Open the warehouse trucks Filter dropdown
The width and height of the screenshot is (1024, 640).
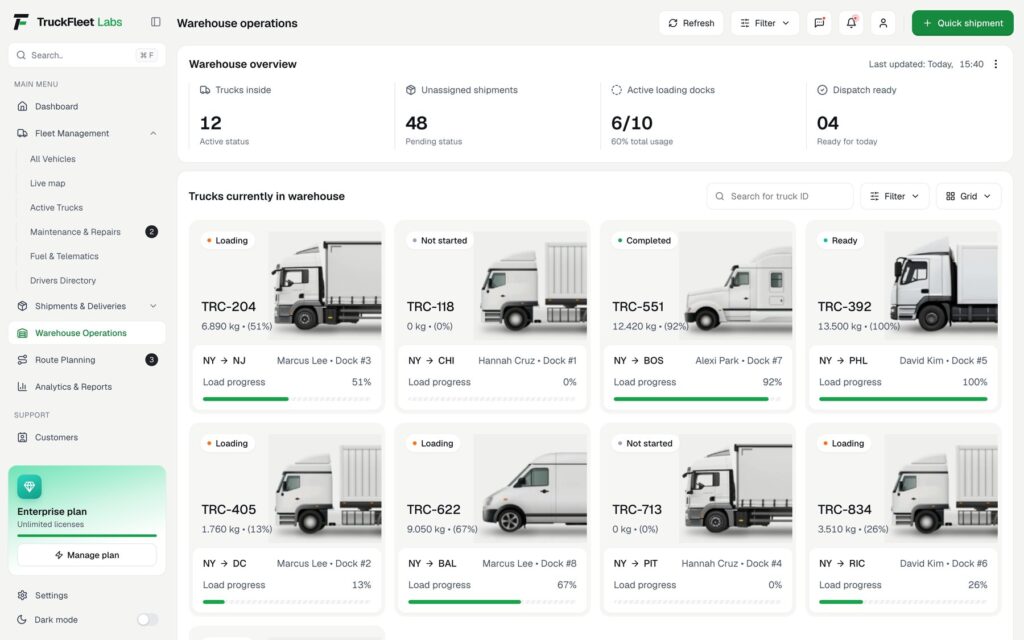pos(895,197)
